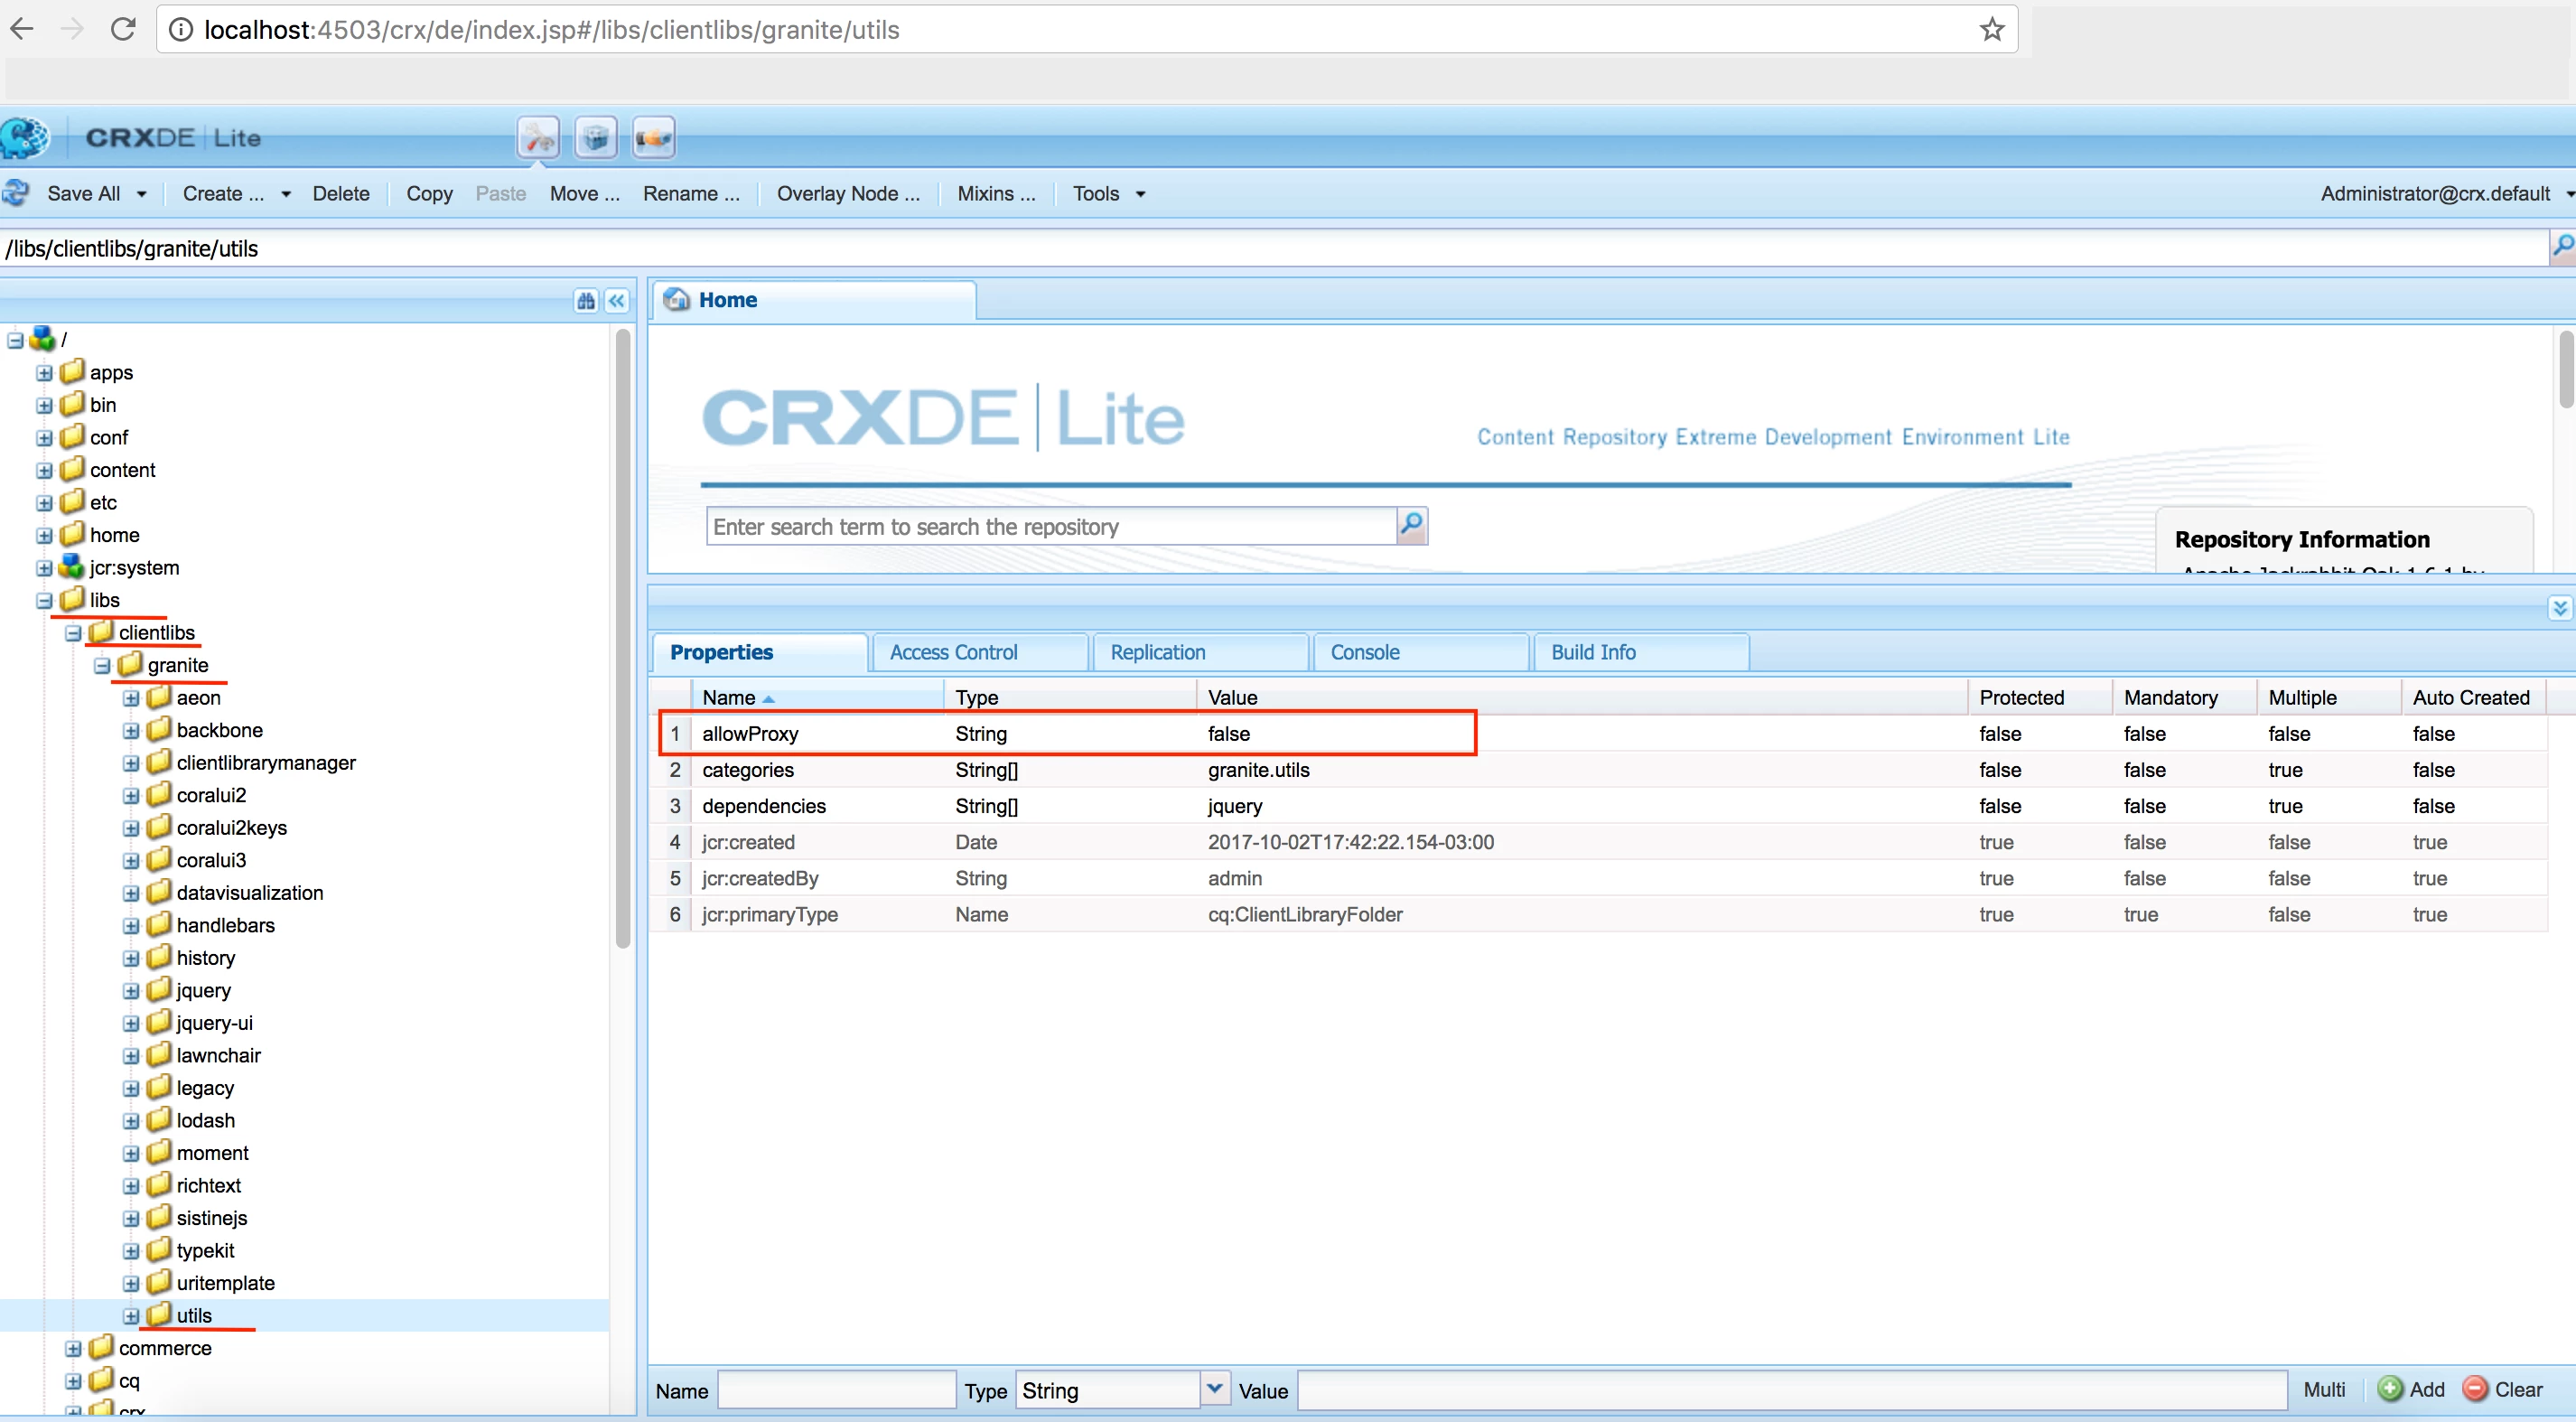Click the CRXDE Lite tools icon in header
Viewport: 2576px width, 1422px height.
point(538,137)
